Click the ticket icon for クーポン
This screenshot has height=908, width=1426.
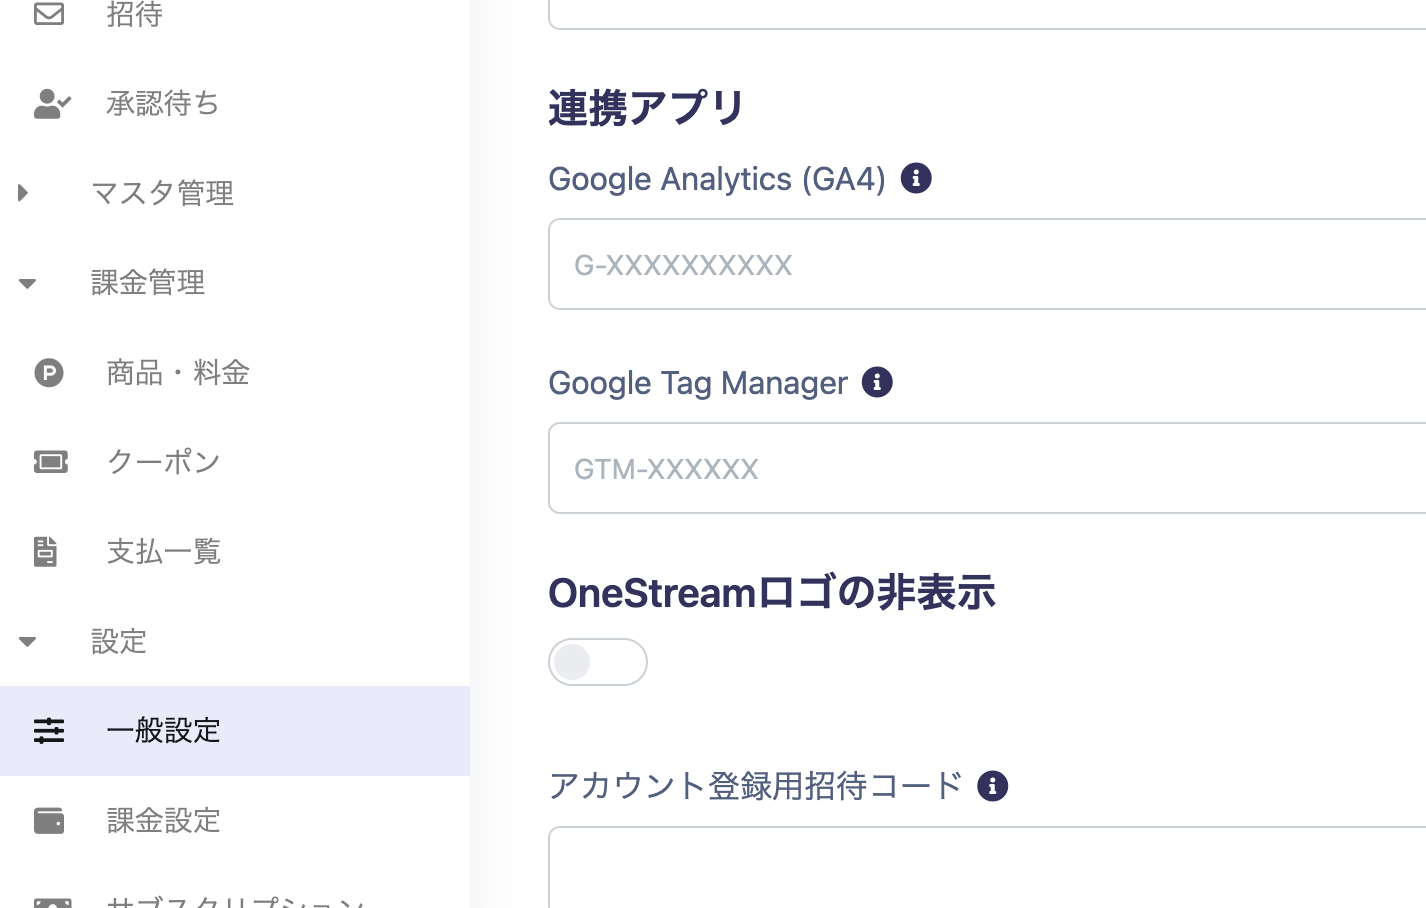[x=50, y=462]
